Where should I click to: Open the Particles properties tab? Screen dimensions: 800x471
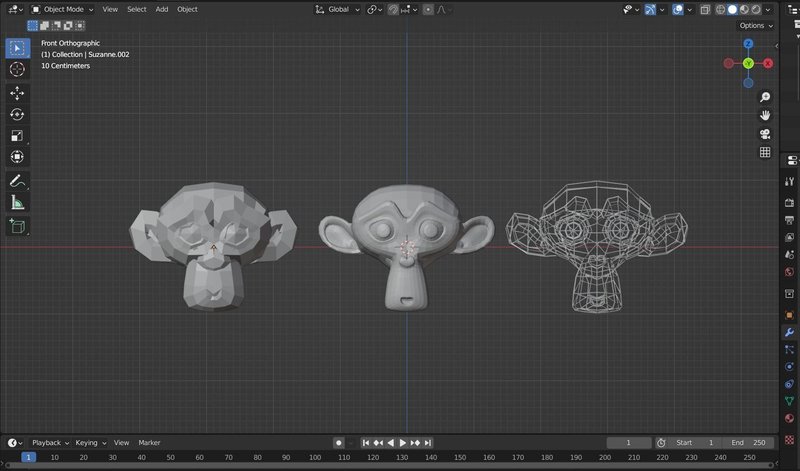(x=789, y=350)
